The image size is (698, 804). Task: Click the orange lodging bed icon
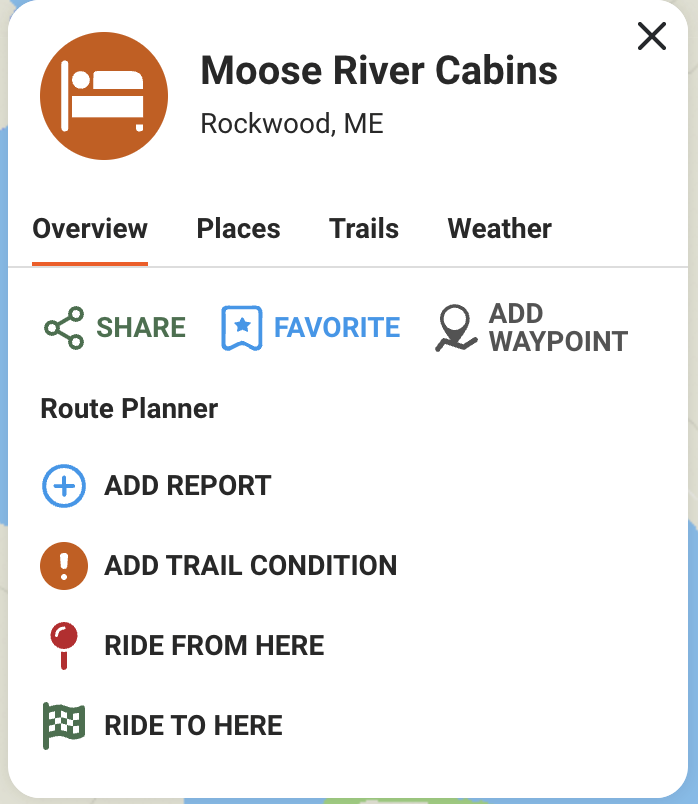tap(103, 94)
